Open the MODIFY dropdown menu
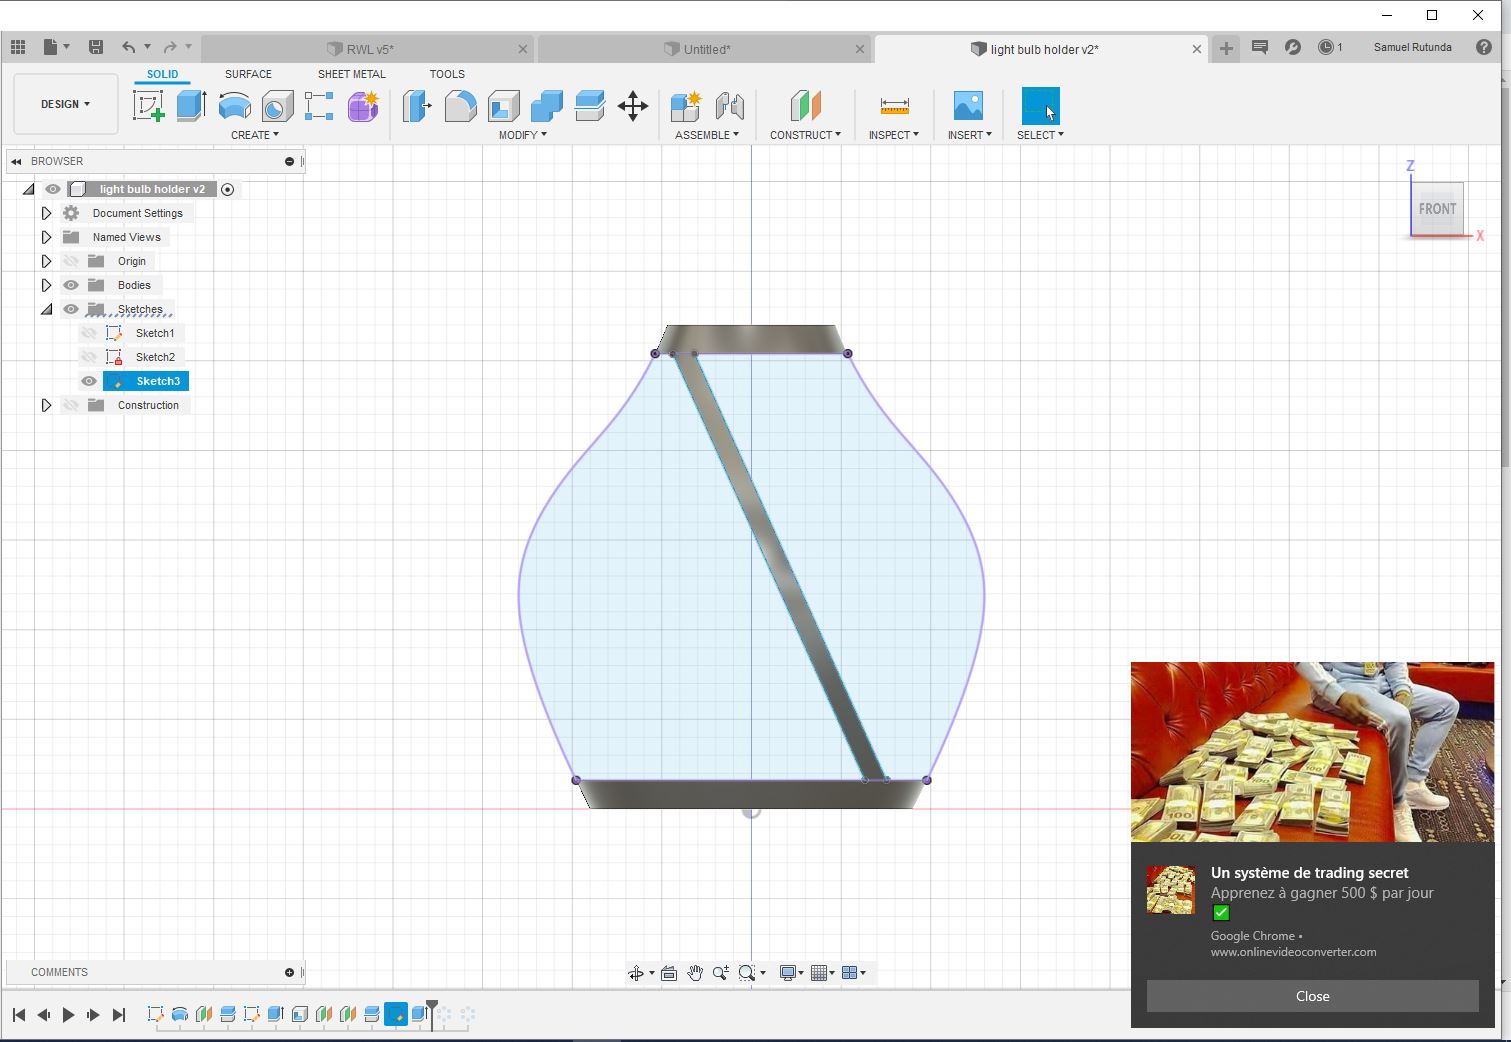The height and width of the screenshot is (1042, 1511). (x=523, y=135)
